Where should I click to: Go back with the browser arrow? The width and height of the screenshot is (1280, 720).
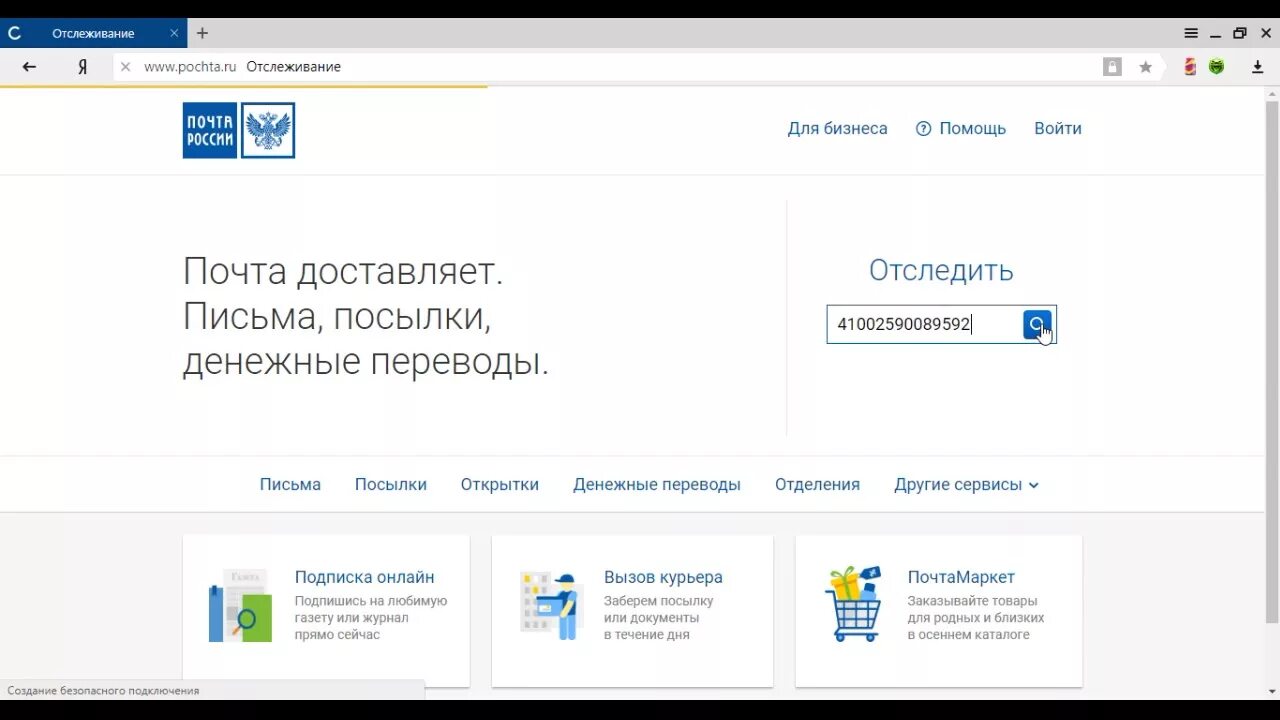[x=29, y=67]
